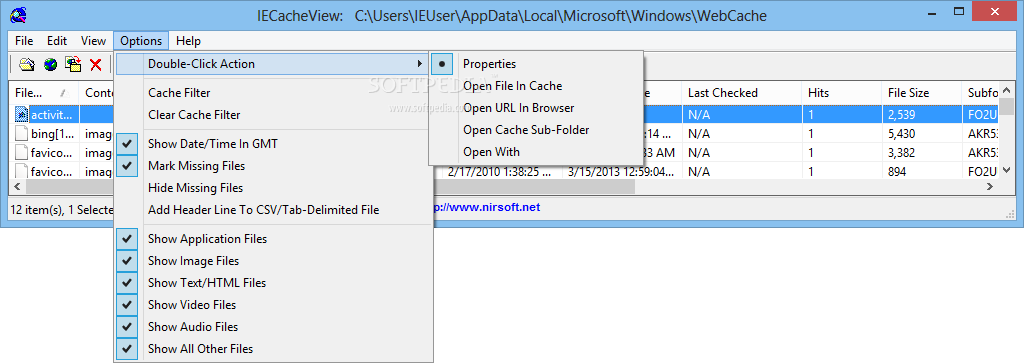The width and height of the screenshot is (1024, 363).
Task: Click the horizontal scrollbar right arrow
Action: [990, 187]
